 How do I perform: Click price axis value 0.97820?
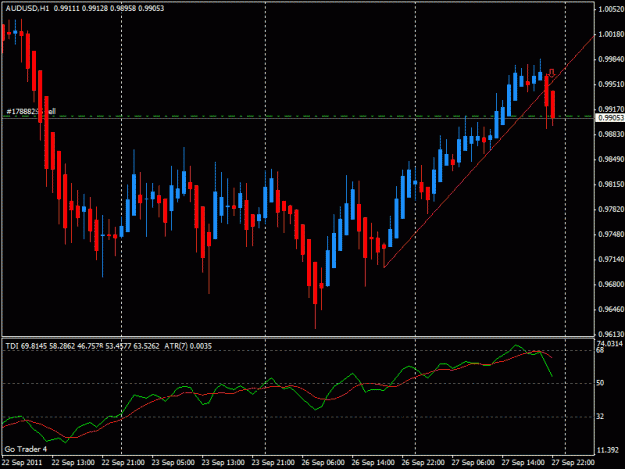tap(611, 210)
